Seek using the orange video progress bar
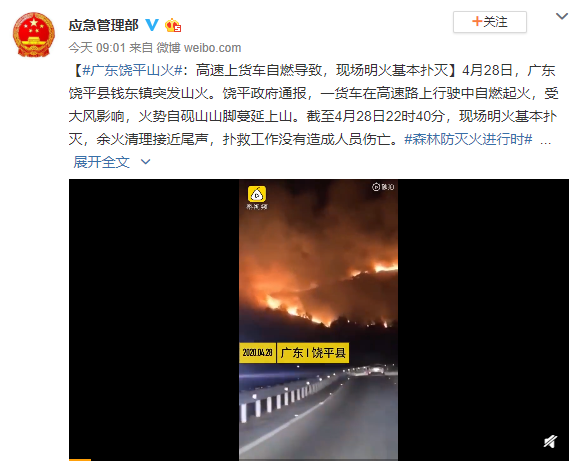 pyautogui.click(x=80, y=460)
